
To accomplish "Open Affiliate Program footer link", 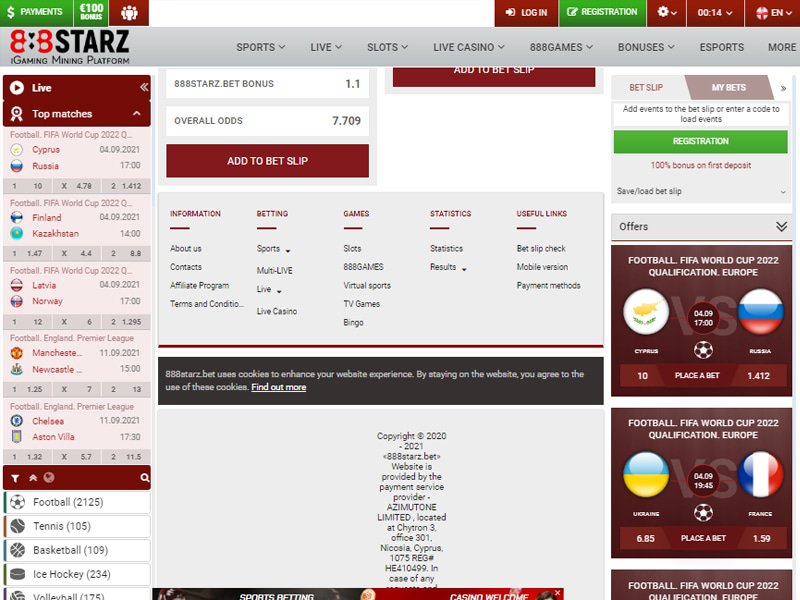I will click(x=199, y=286).
